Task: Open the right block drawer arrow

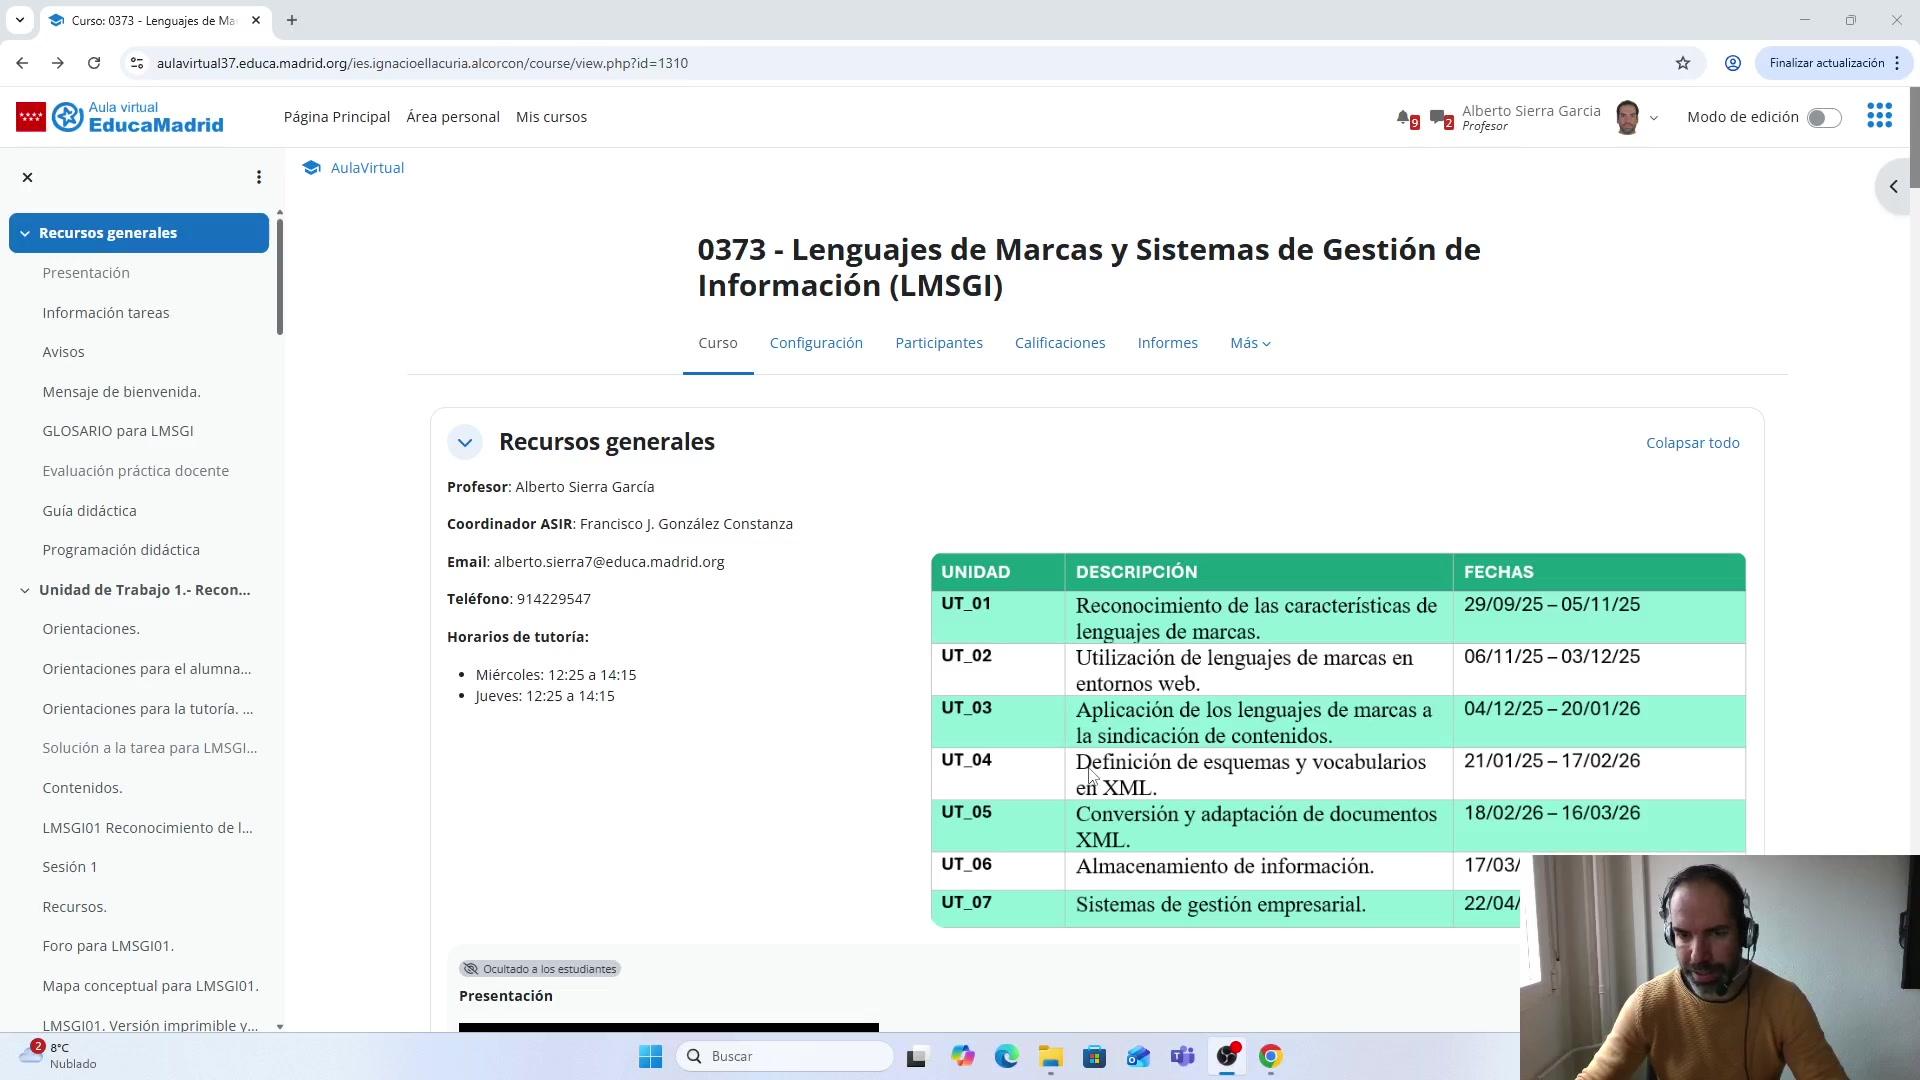Action: click(1893, 186)
